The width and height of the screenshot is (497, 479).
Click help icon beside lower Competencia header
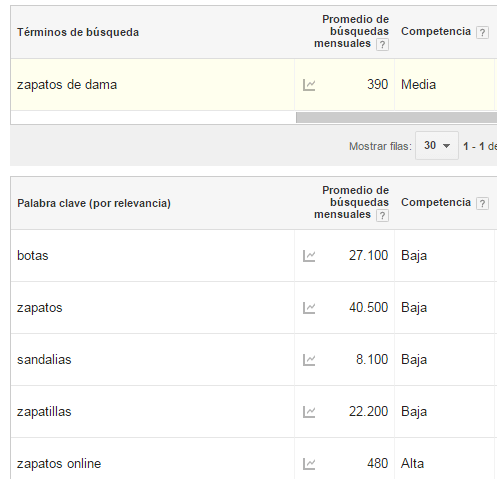(x=482, y=203)
